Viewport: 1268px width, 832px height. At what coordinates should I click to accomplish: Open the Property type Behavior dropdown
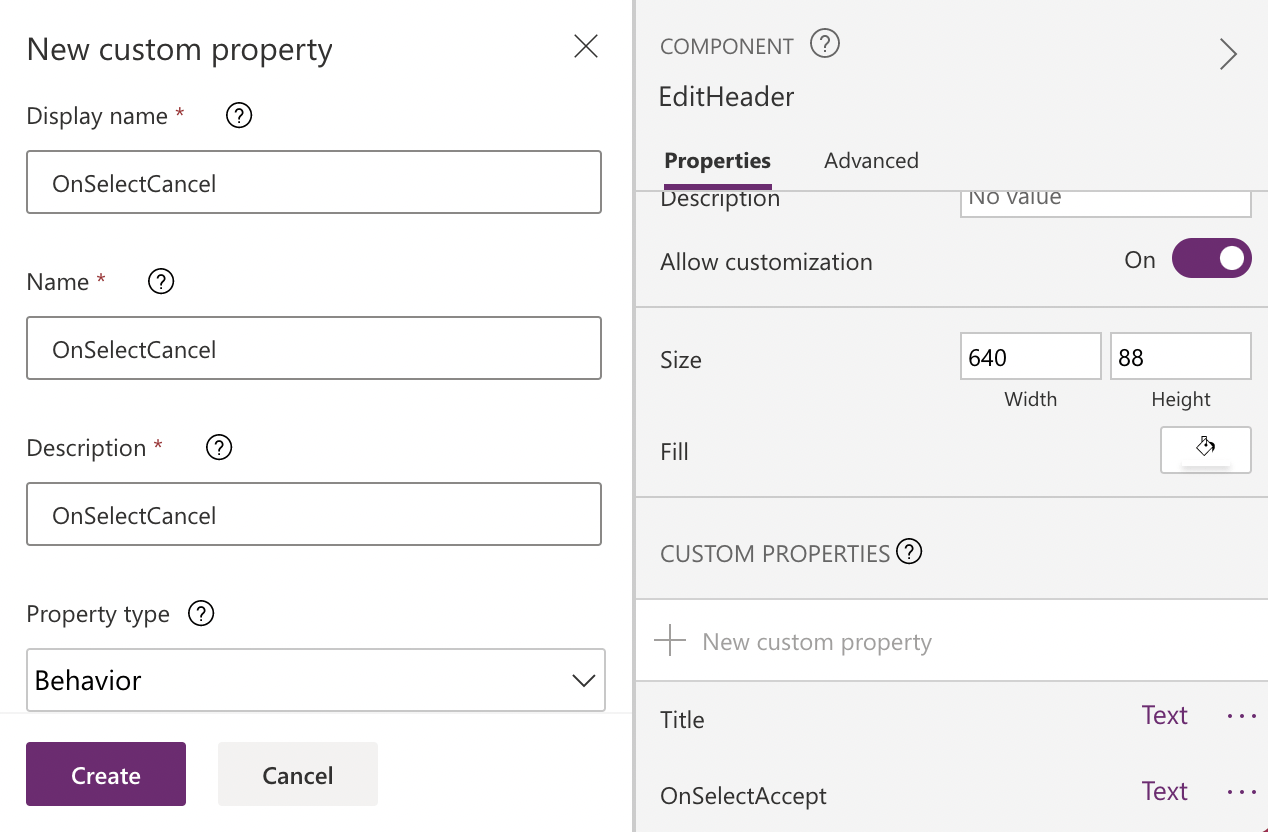click(x=316, y=680)
